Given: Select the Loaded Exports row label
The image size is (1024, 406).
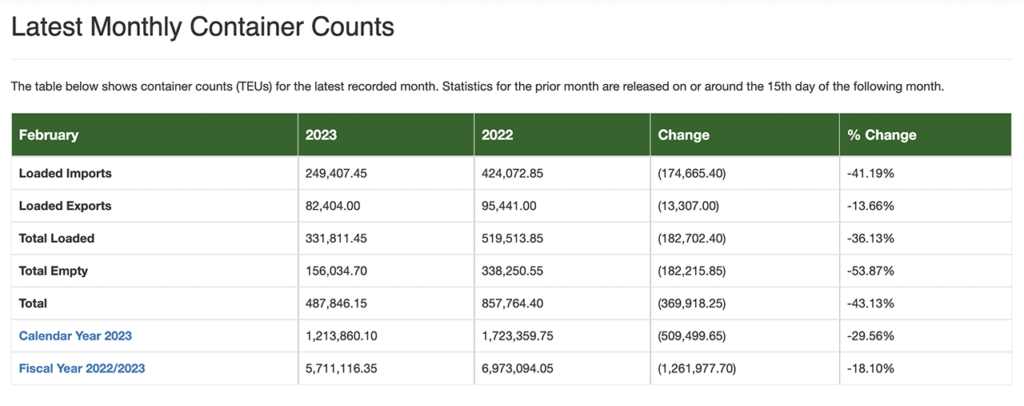Looking at the screenshot, I should [65, 206].
